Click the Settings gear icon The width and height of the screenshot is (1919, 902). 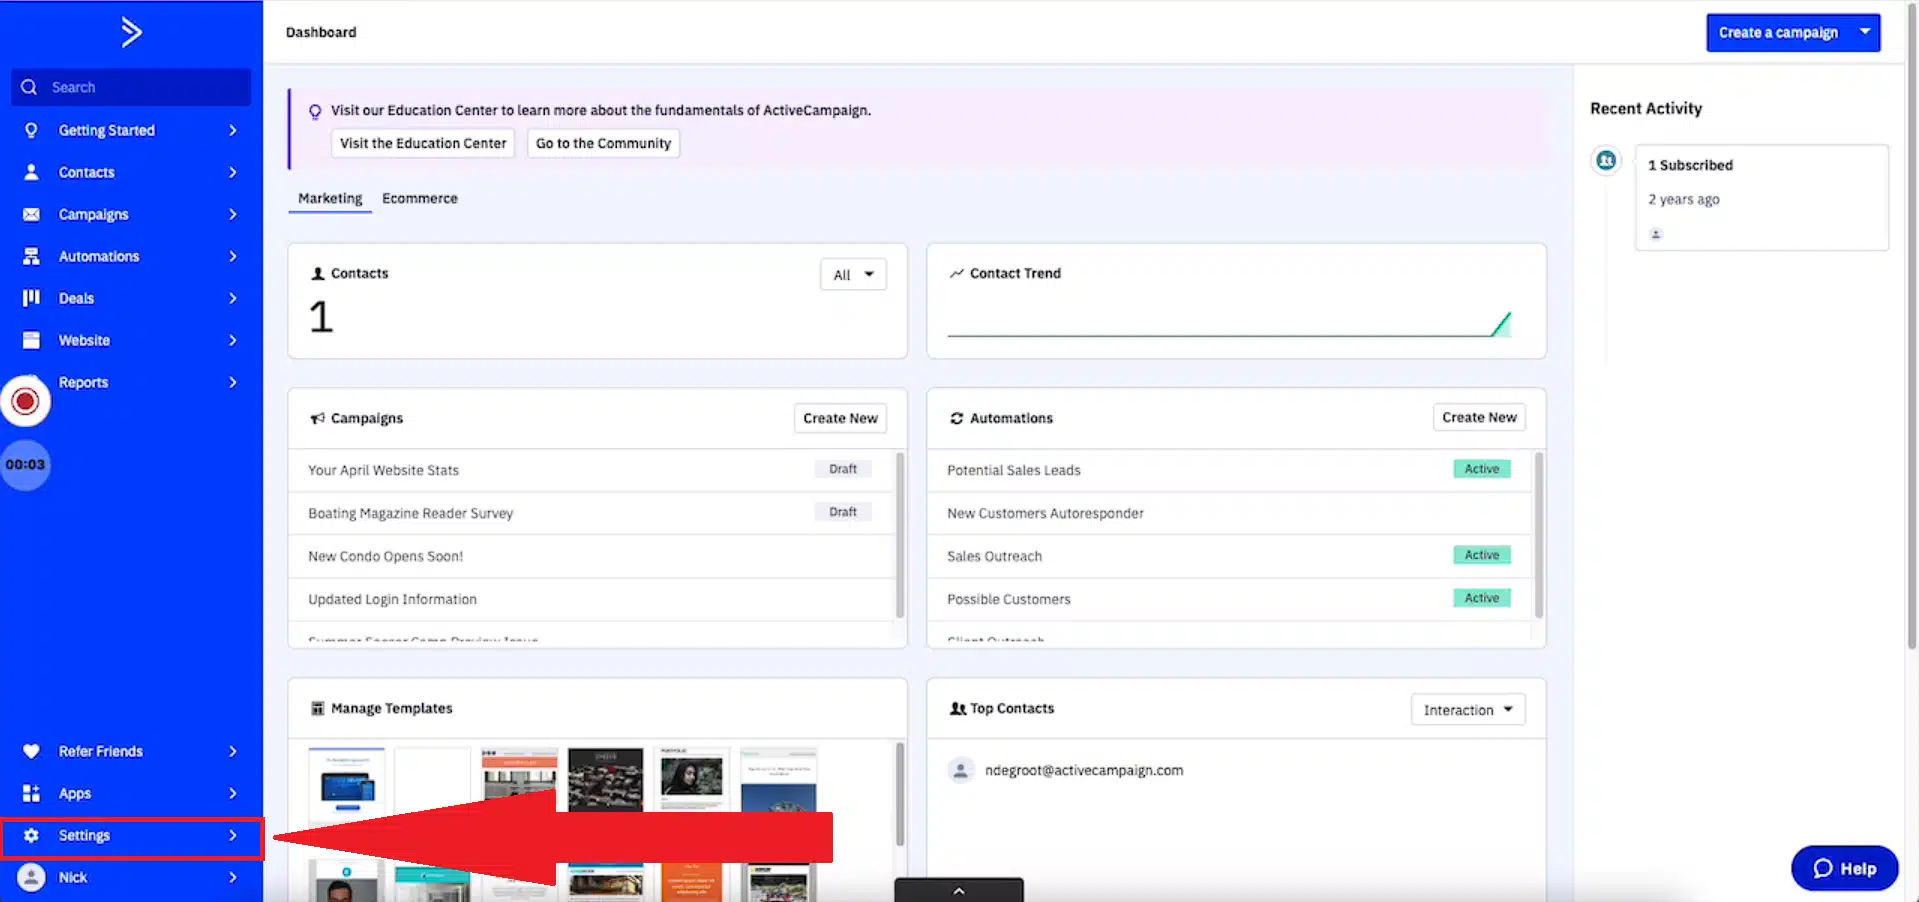[x=31, y=835]
